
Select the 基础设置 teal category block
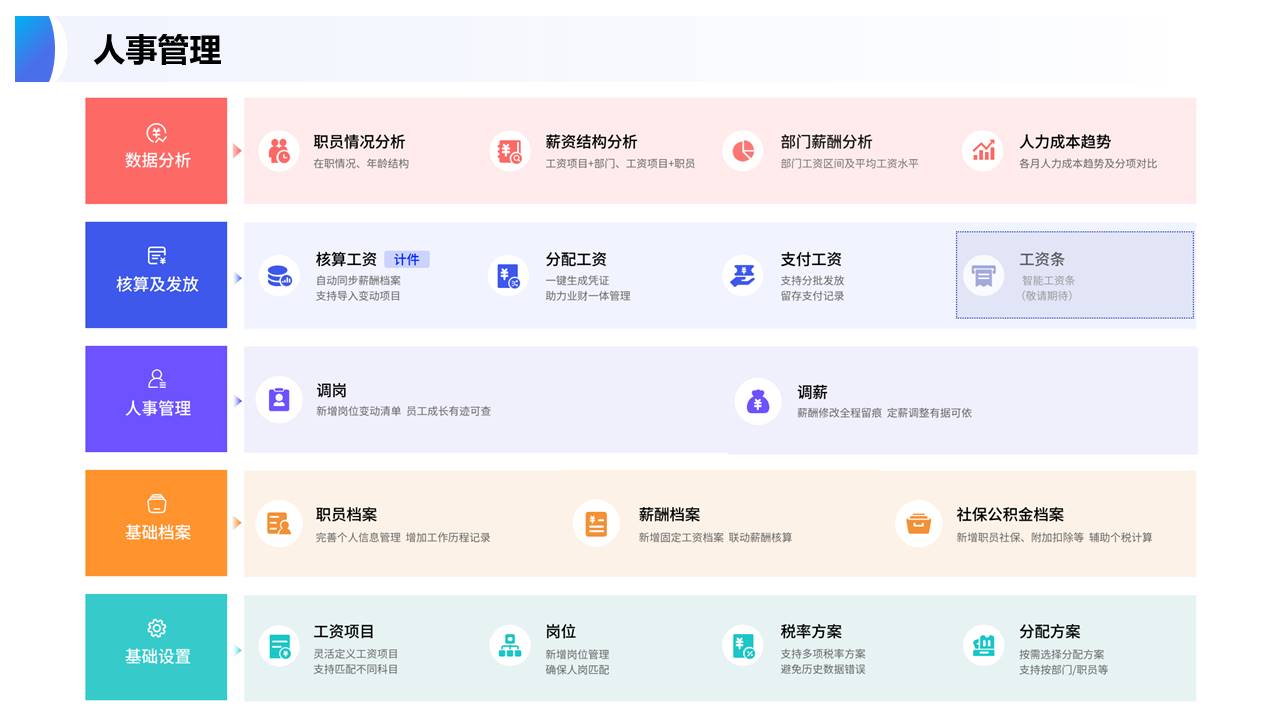pyautogui.click(x=156, y=647)
